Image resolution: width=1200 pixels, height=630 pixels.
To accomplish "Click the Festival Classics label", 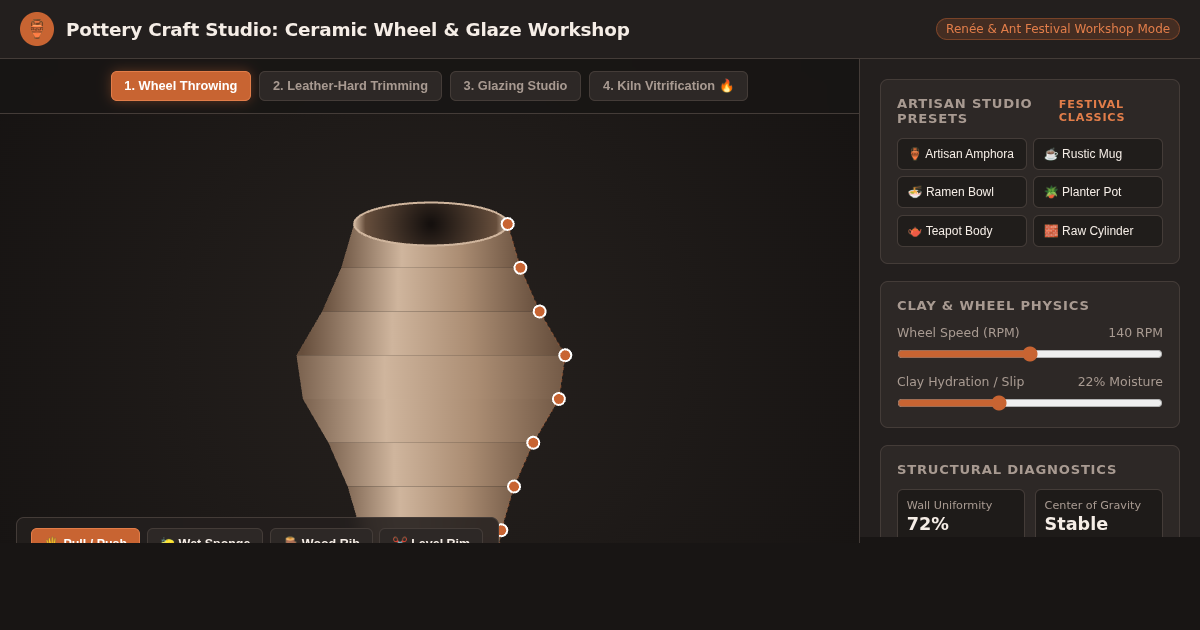I will pyautogui.click(x=1092, y=111).
